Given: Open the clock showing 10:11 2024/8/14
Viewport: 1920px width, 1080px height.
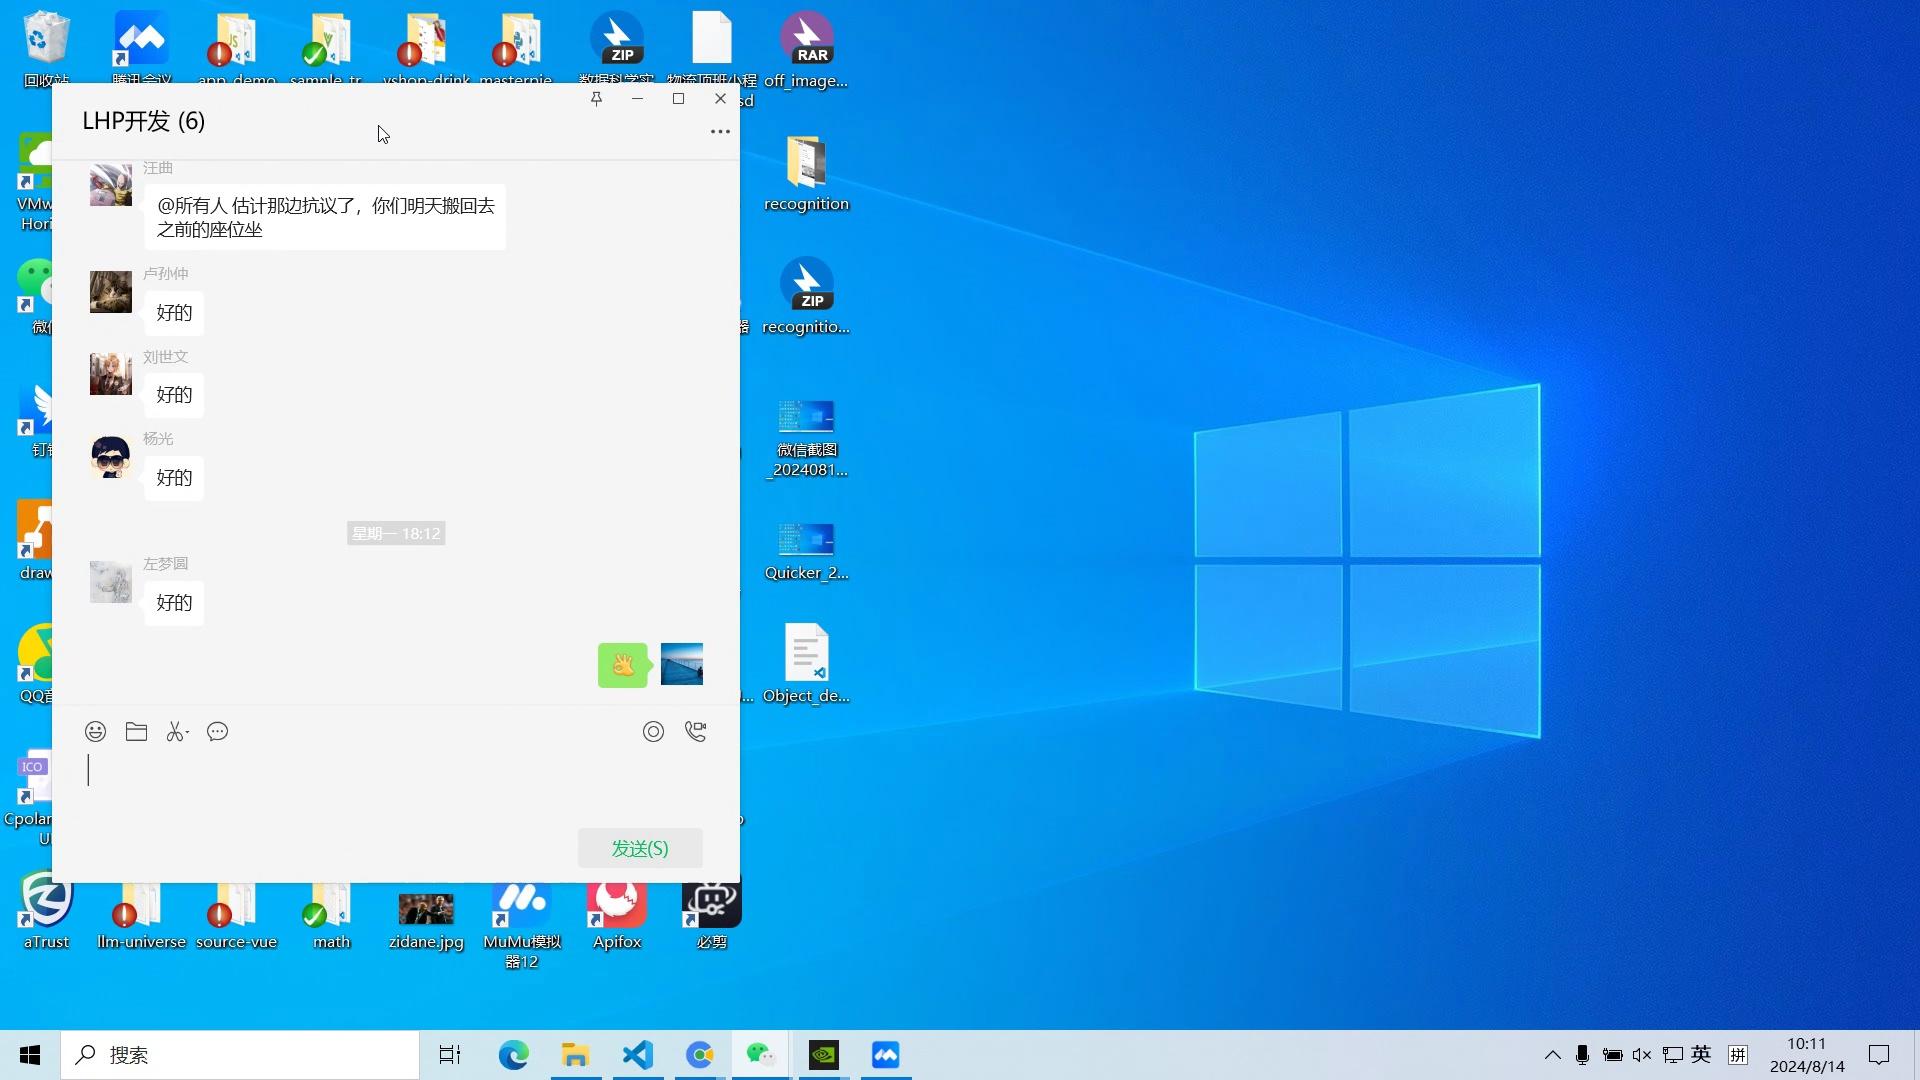Looking at the screenshot, I should click(x=1807, y=1055).
